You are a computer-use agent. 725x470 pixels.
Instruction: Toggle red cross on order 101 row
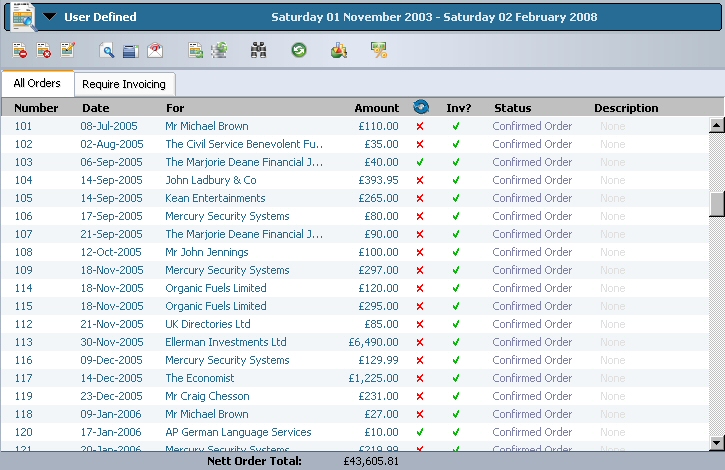click(420, 126)
